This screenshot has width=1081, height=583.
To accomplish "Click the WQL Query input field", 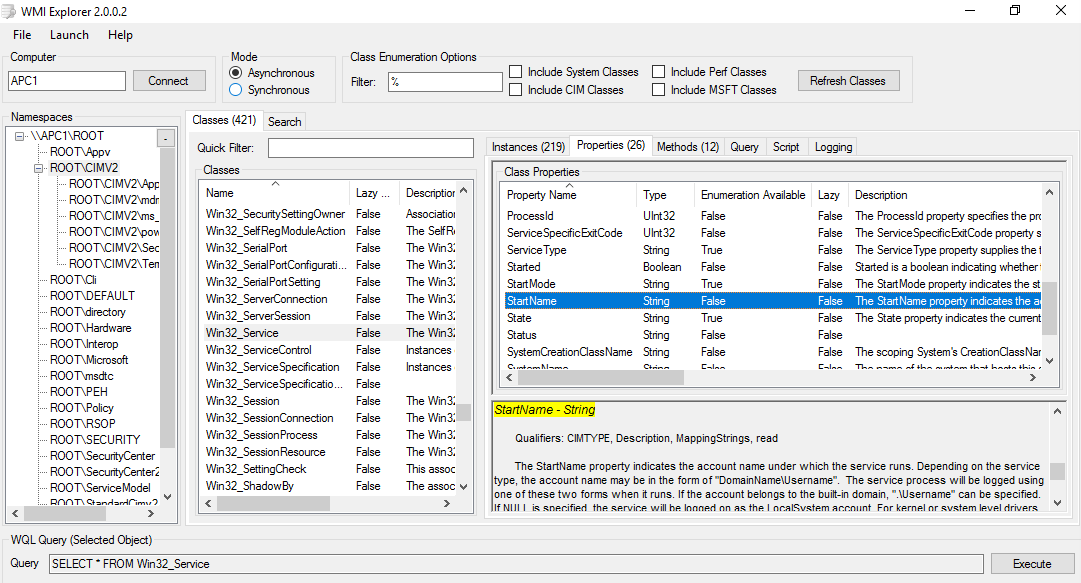I will pyautogui.click(x=517, y=564).
